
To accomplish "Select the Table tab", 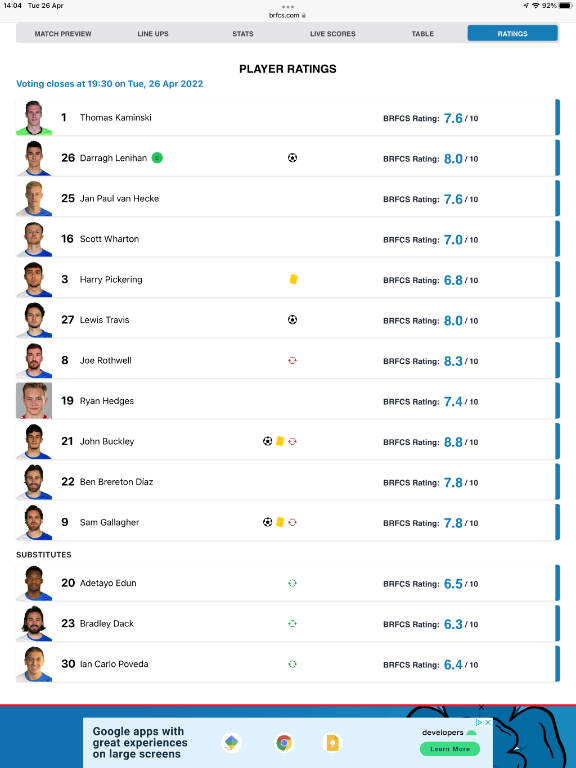I will 423,34.
